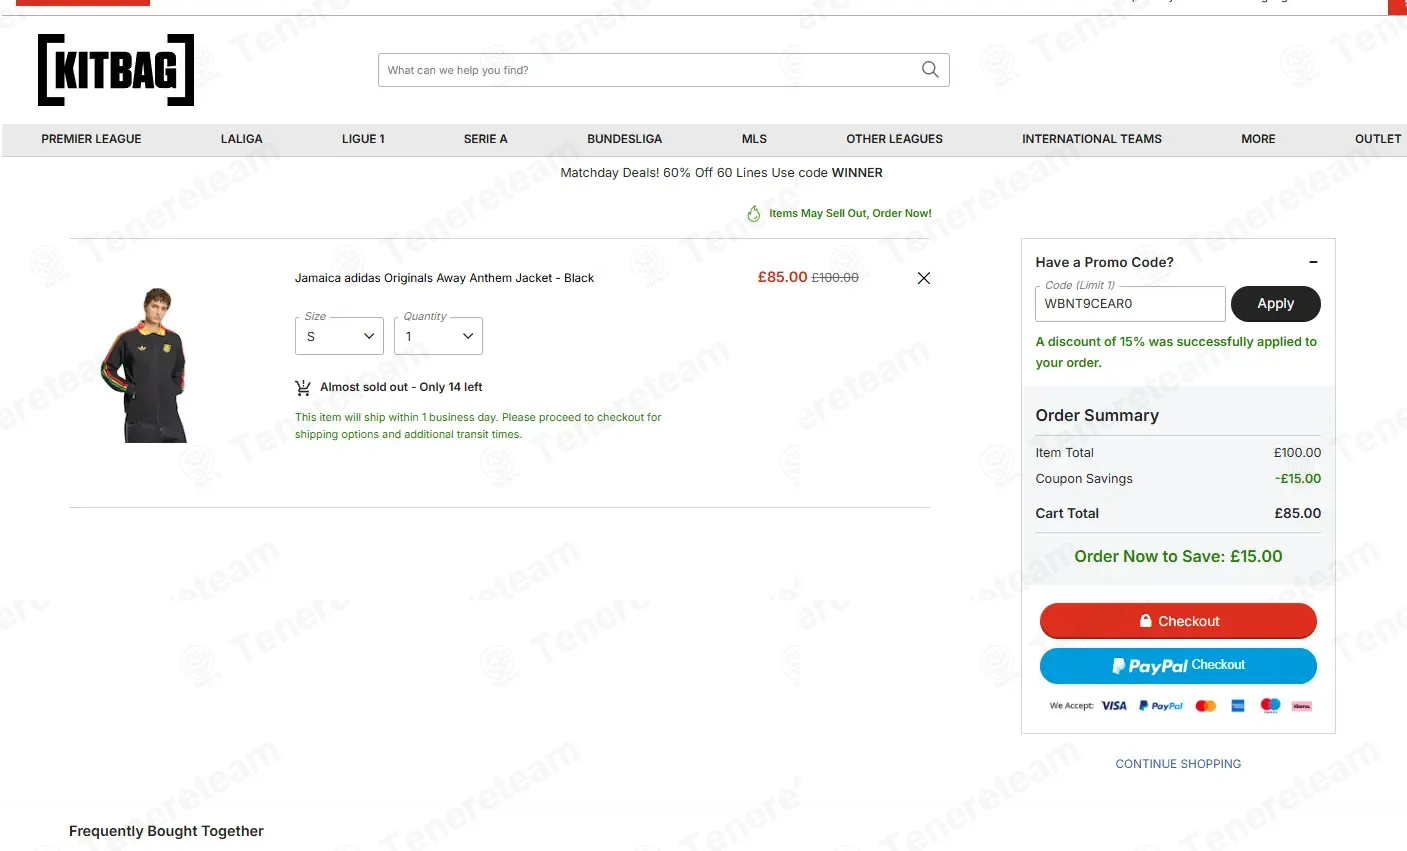
Task: Open the More menu
Action: tap(1258, 139)
